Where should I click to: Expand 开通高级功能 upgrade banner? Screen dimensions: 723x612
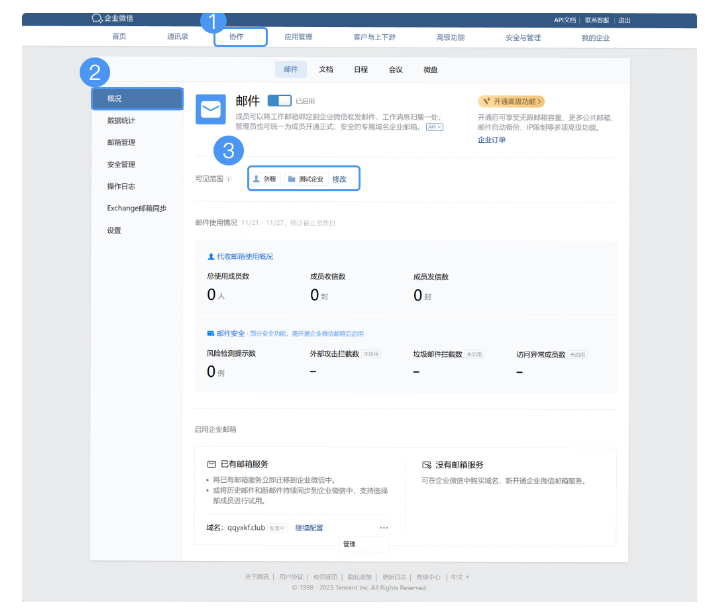(x=511, y=101)
